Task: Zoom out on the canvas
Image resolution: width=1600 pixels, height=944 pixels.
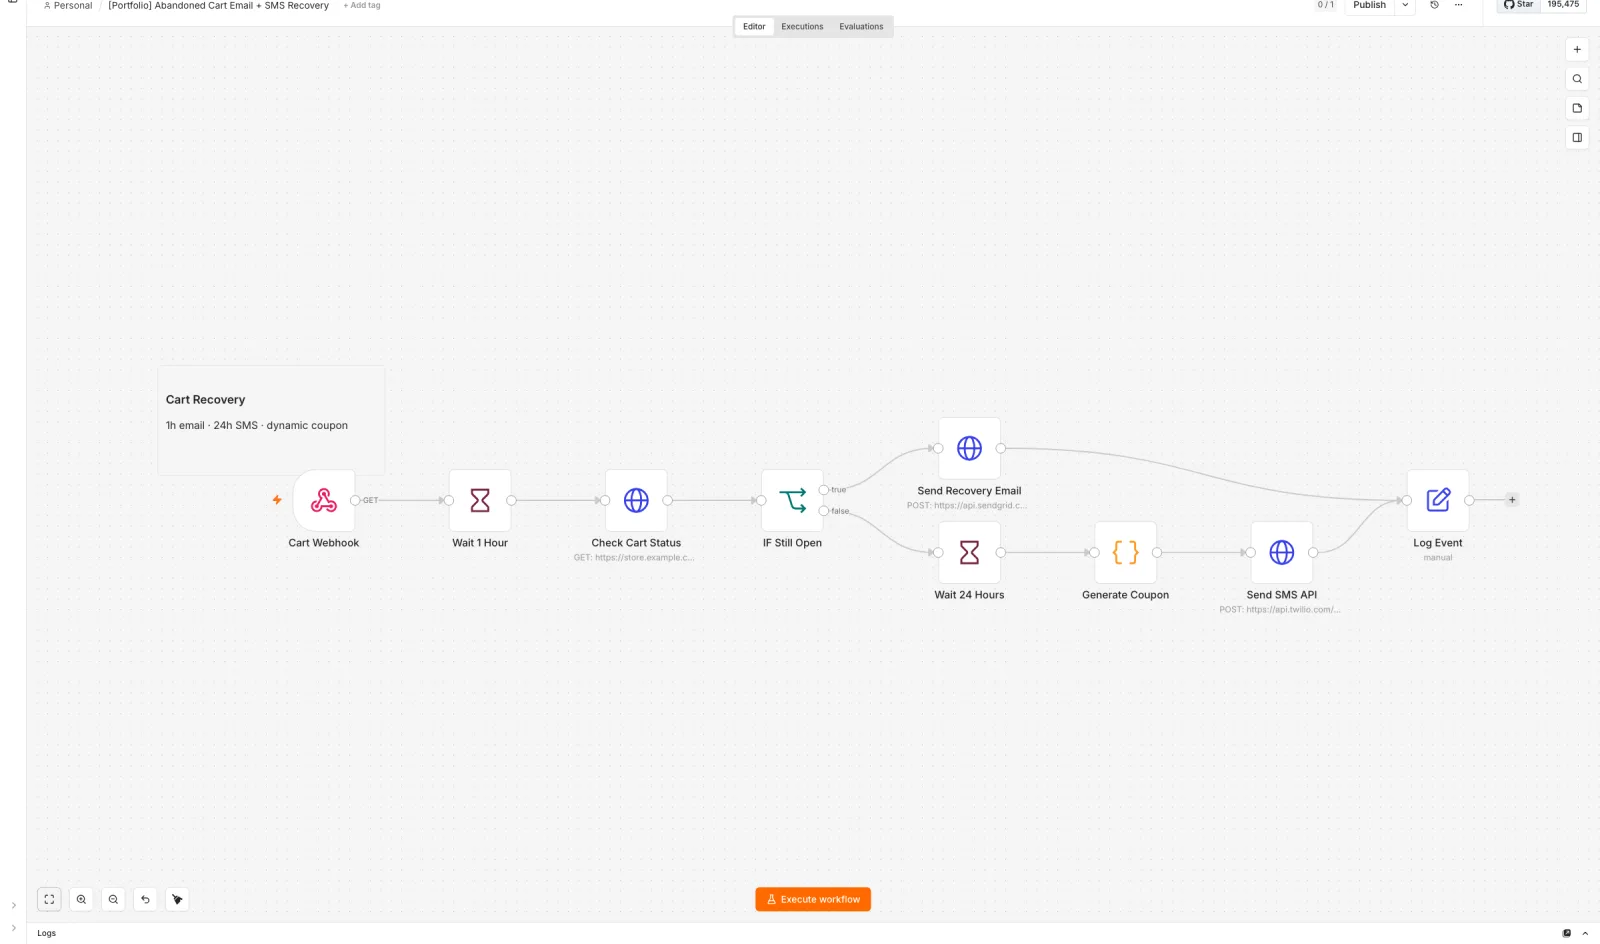Action: pos(113,899)
